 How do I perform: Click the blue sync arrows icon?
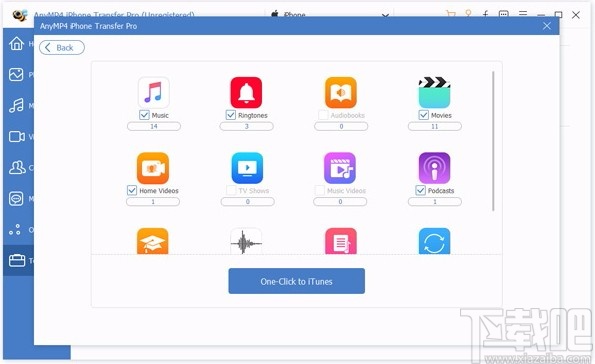click(434, 241)
